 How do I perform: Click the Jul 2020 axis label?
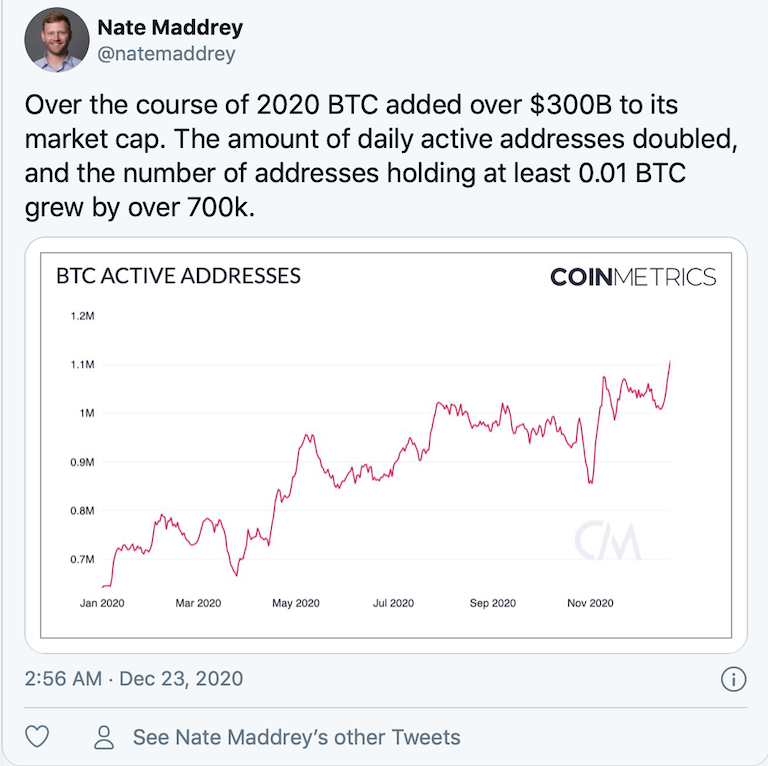[x=393, y=603]
